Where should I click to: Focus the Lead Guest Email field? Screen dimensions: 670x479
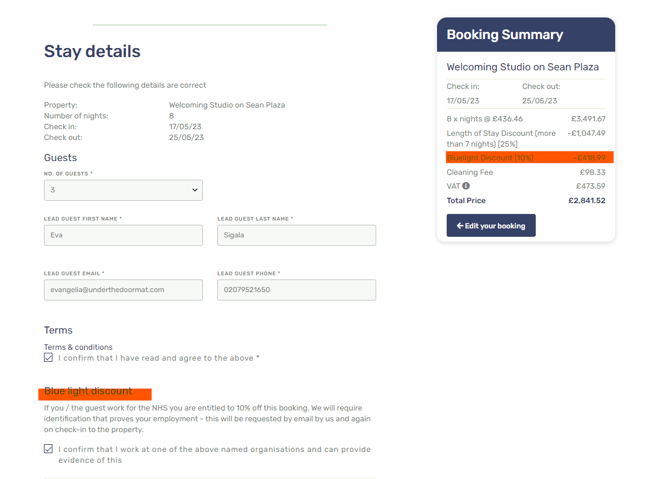click(x=123, y=290)
